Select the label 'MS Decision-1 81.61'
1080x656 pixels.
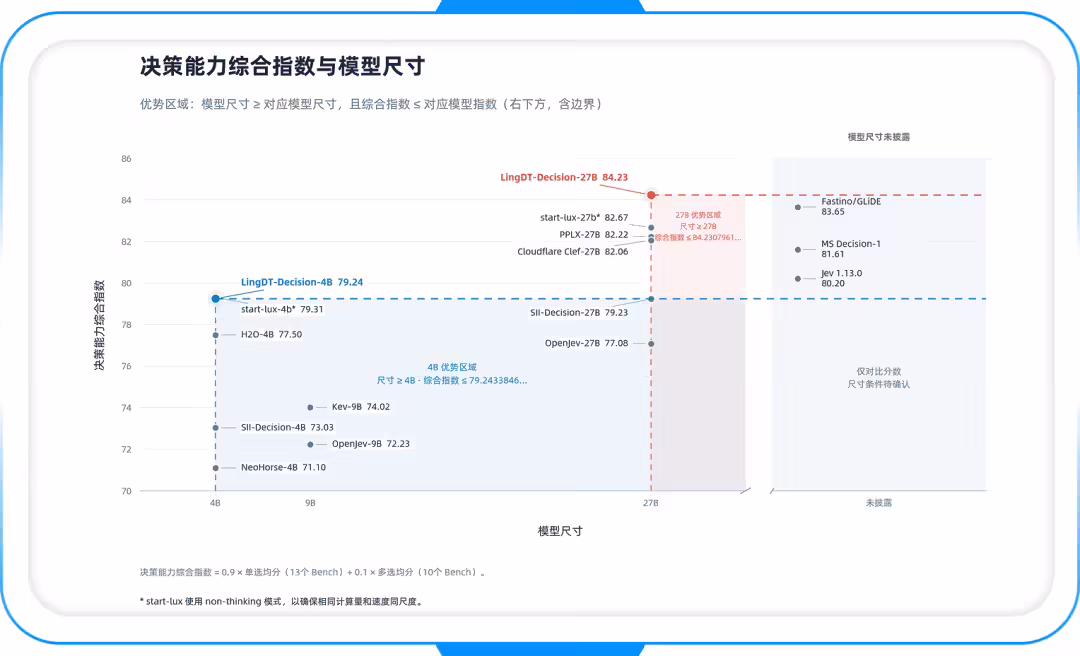coord(851,249)
